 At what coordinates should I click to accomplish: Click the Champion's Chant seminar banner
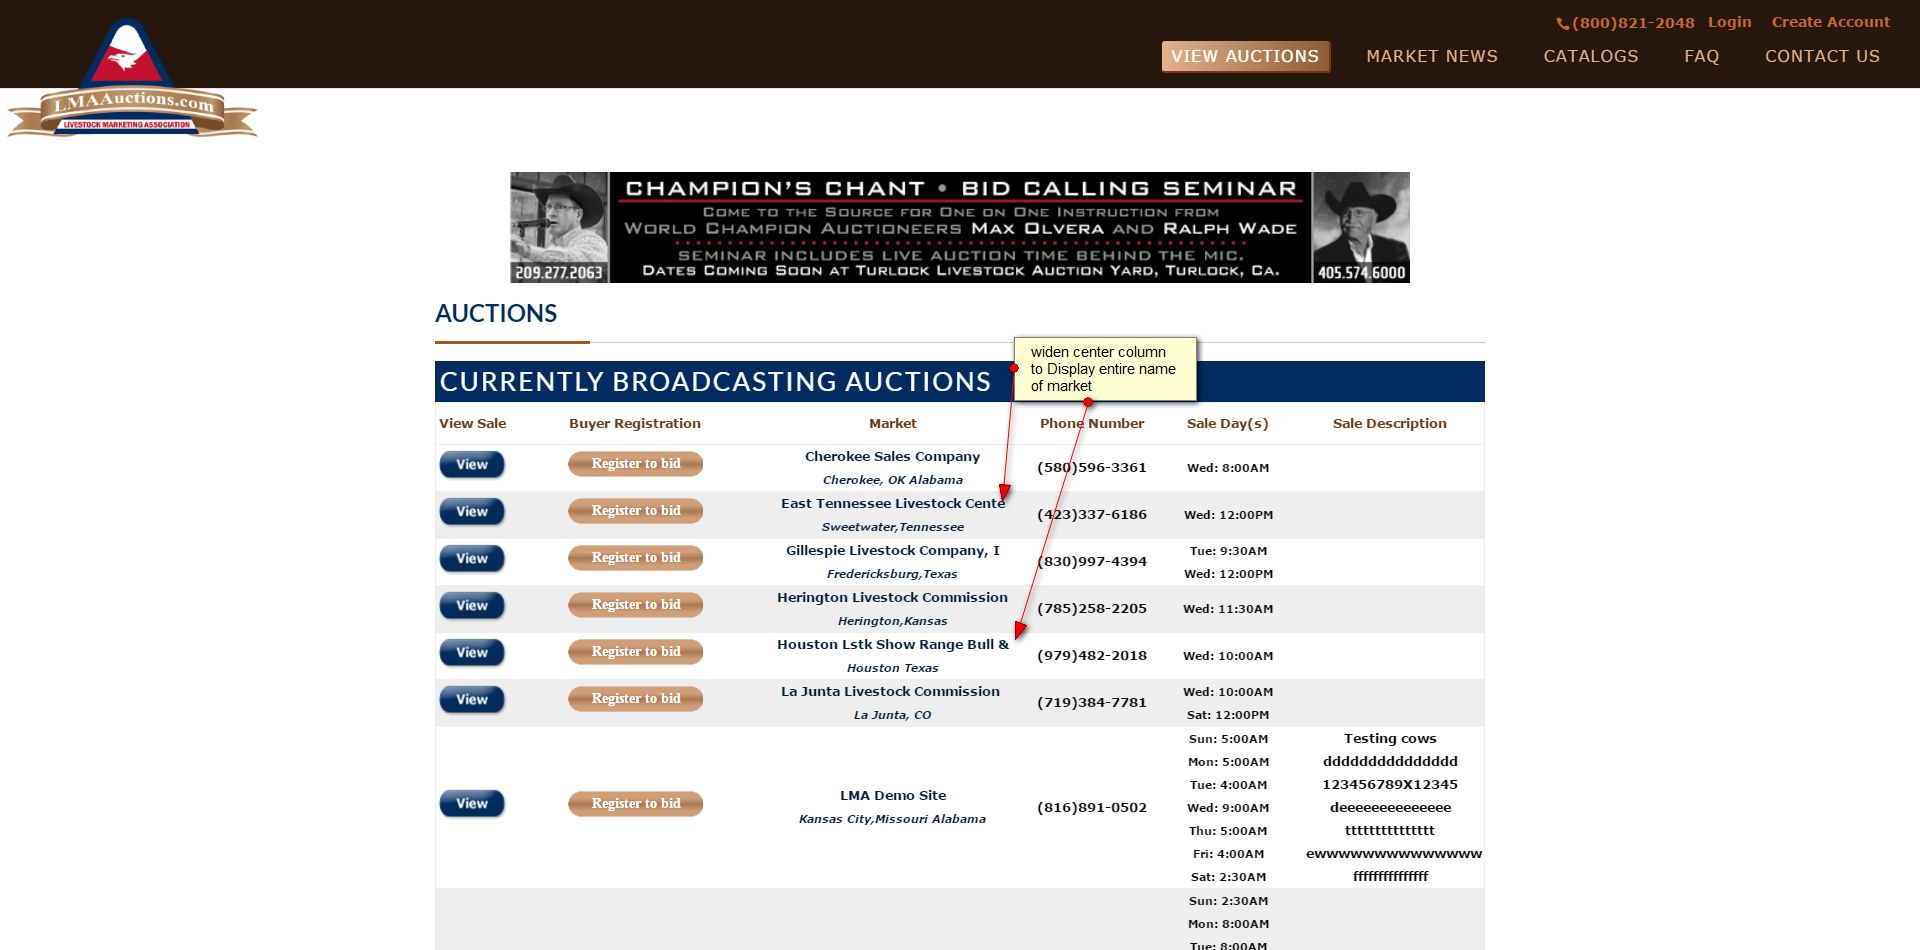tap(960, 227)
